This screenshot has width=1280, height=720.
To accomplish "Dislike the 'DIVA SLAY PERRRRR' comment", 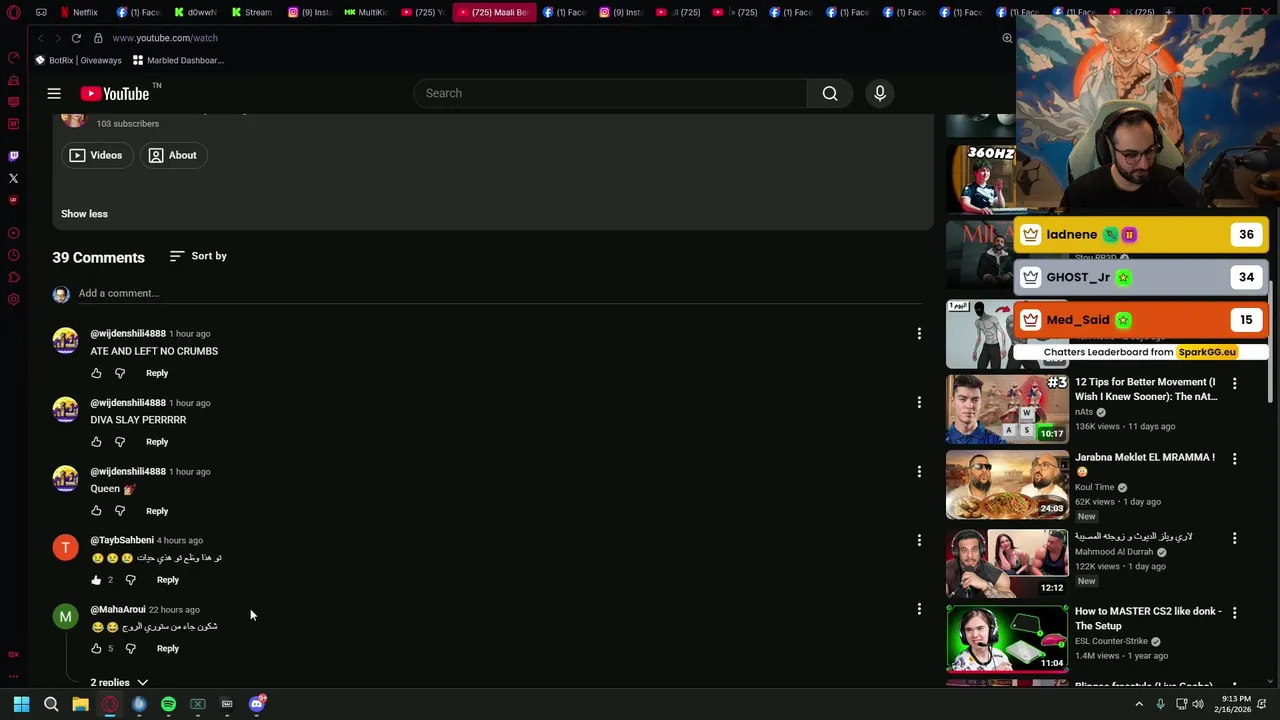I will pos(120,442).
